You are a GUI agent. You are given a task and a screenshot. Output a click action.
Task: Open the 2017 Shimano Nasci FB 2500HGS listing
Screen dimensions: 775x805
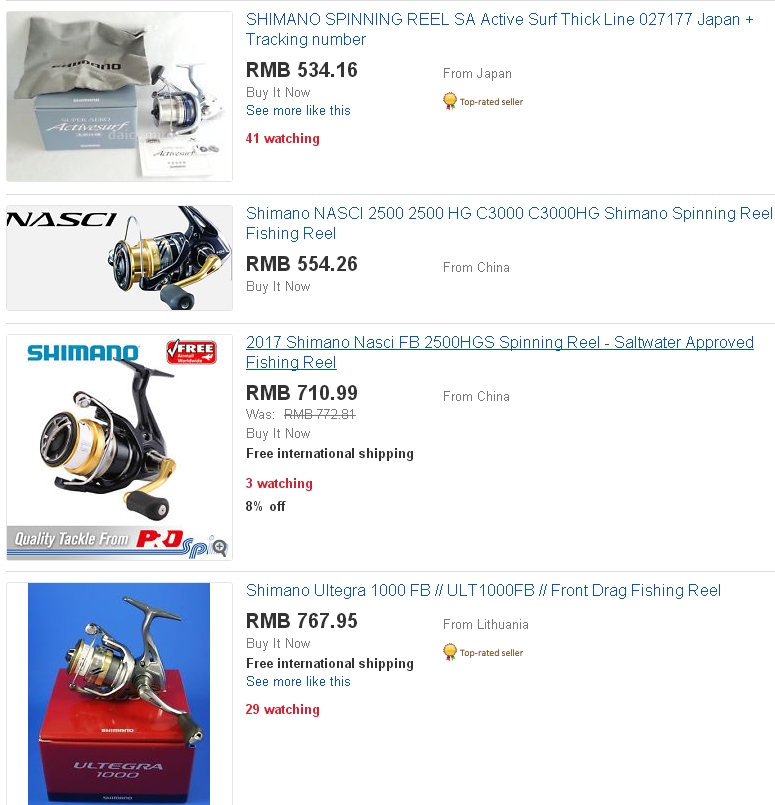pyautogui.click(x=499, y=352)
